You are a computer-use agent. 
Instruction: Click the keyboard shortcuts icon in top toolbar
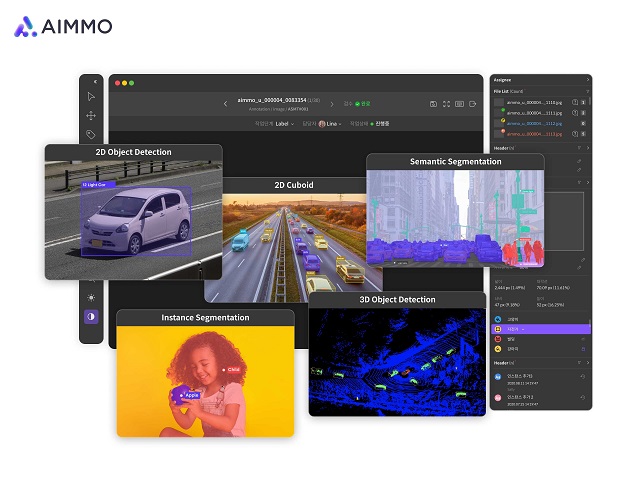(460, 104)
